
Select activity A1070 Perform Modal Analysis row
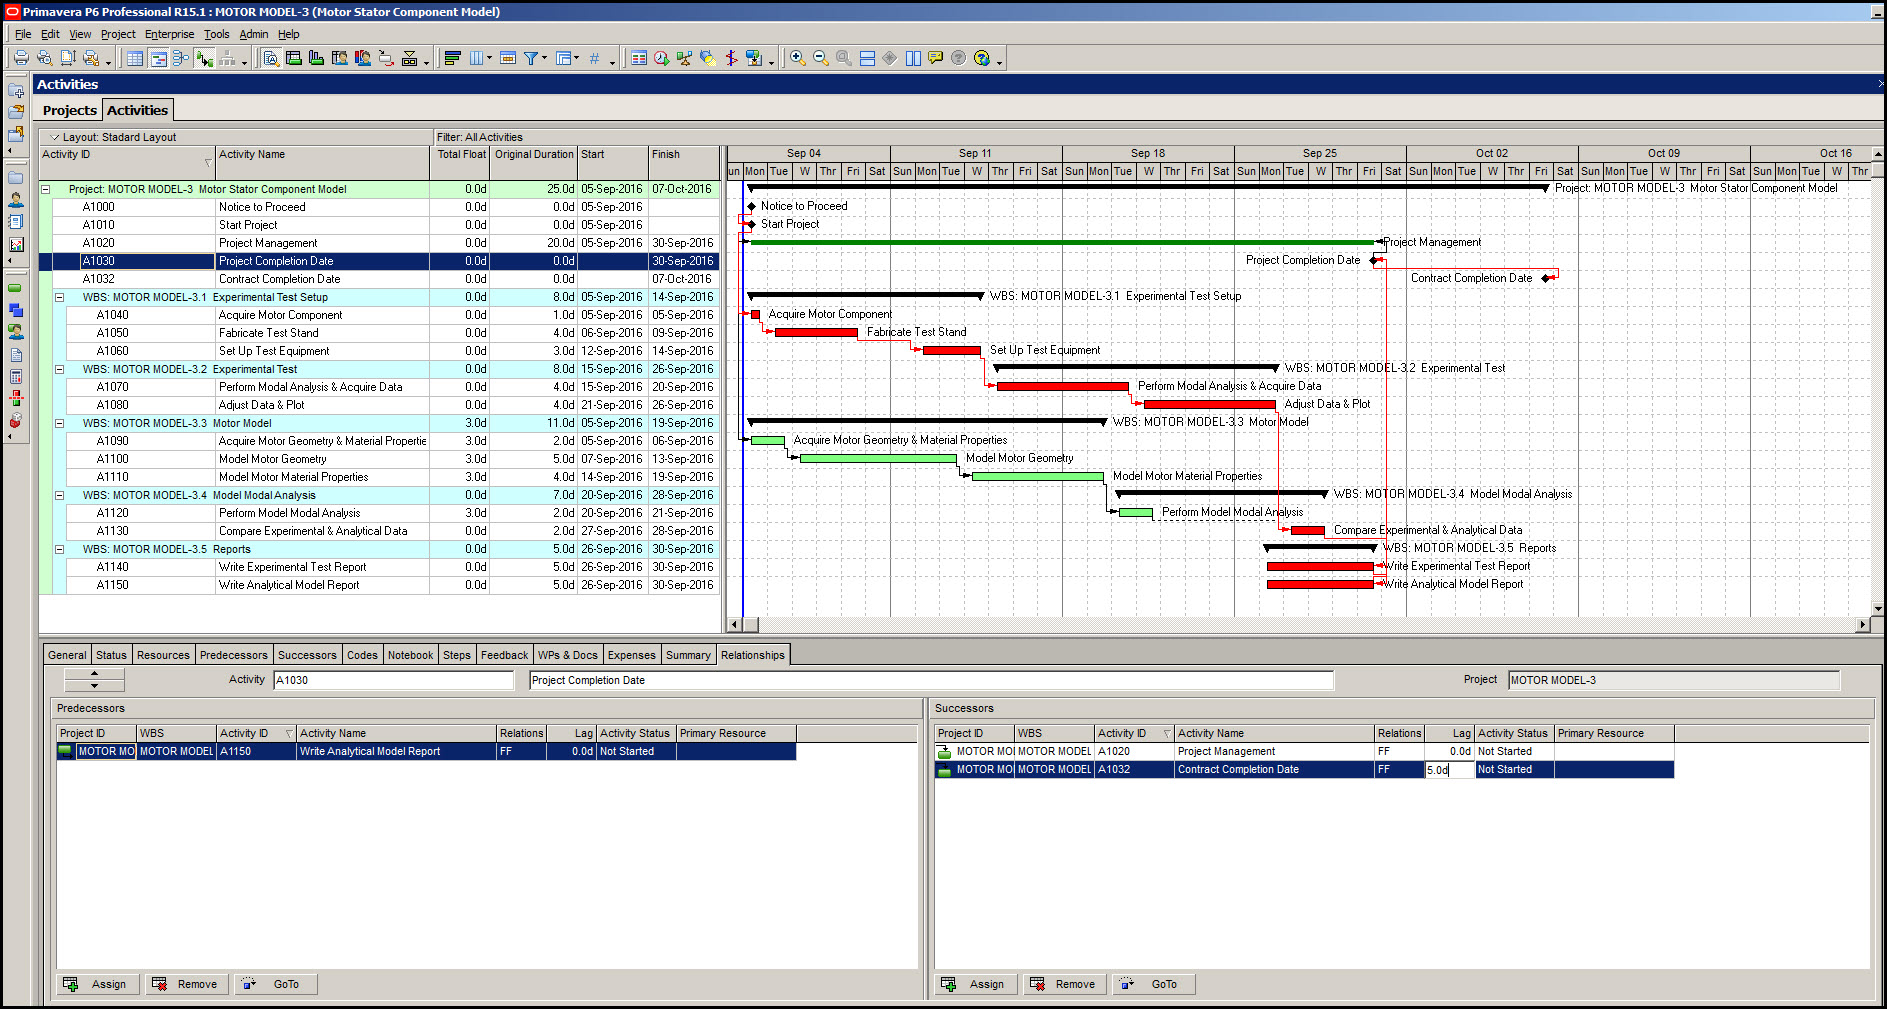pos(379,387)
